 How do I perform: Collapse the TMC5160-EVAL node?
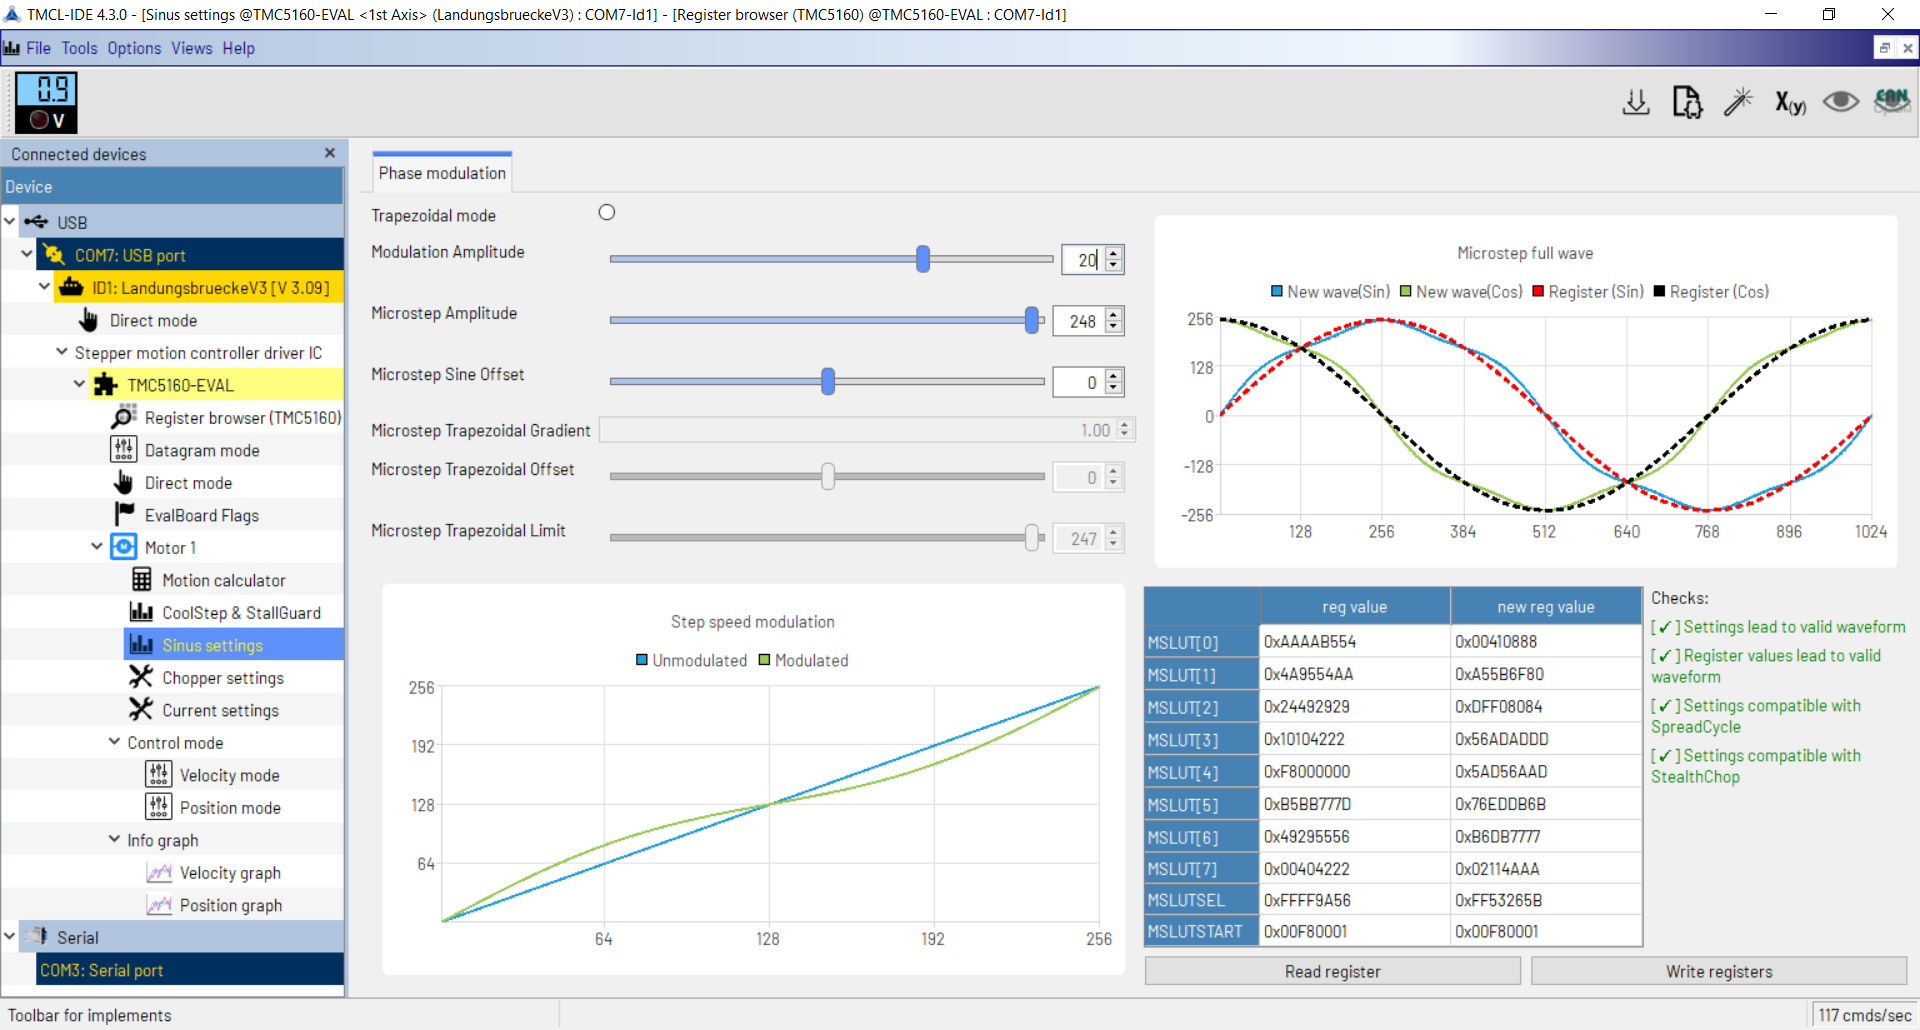pos(79,384)
